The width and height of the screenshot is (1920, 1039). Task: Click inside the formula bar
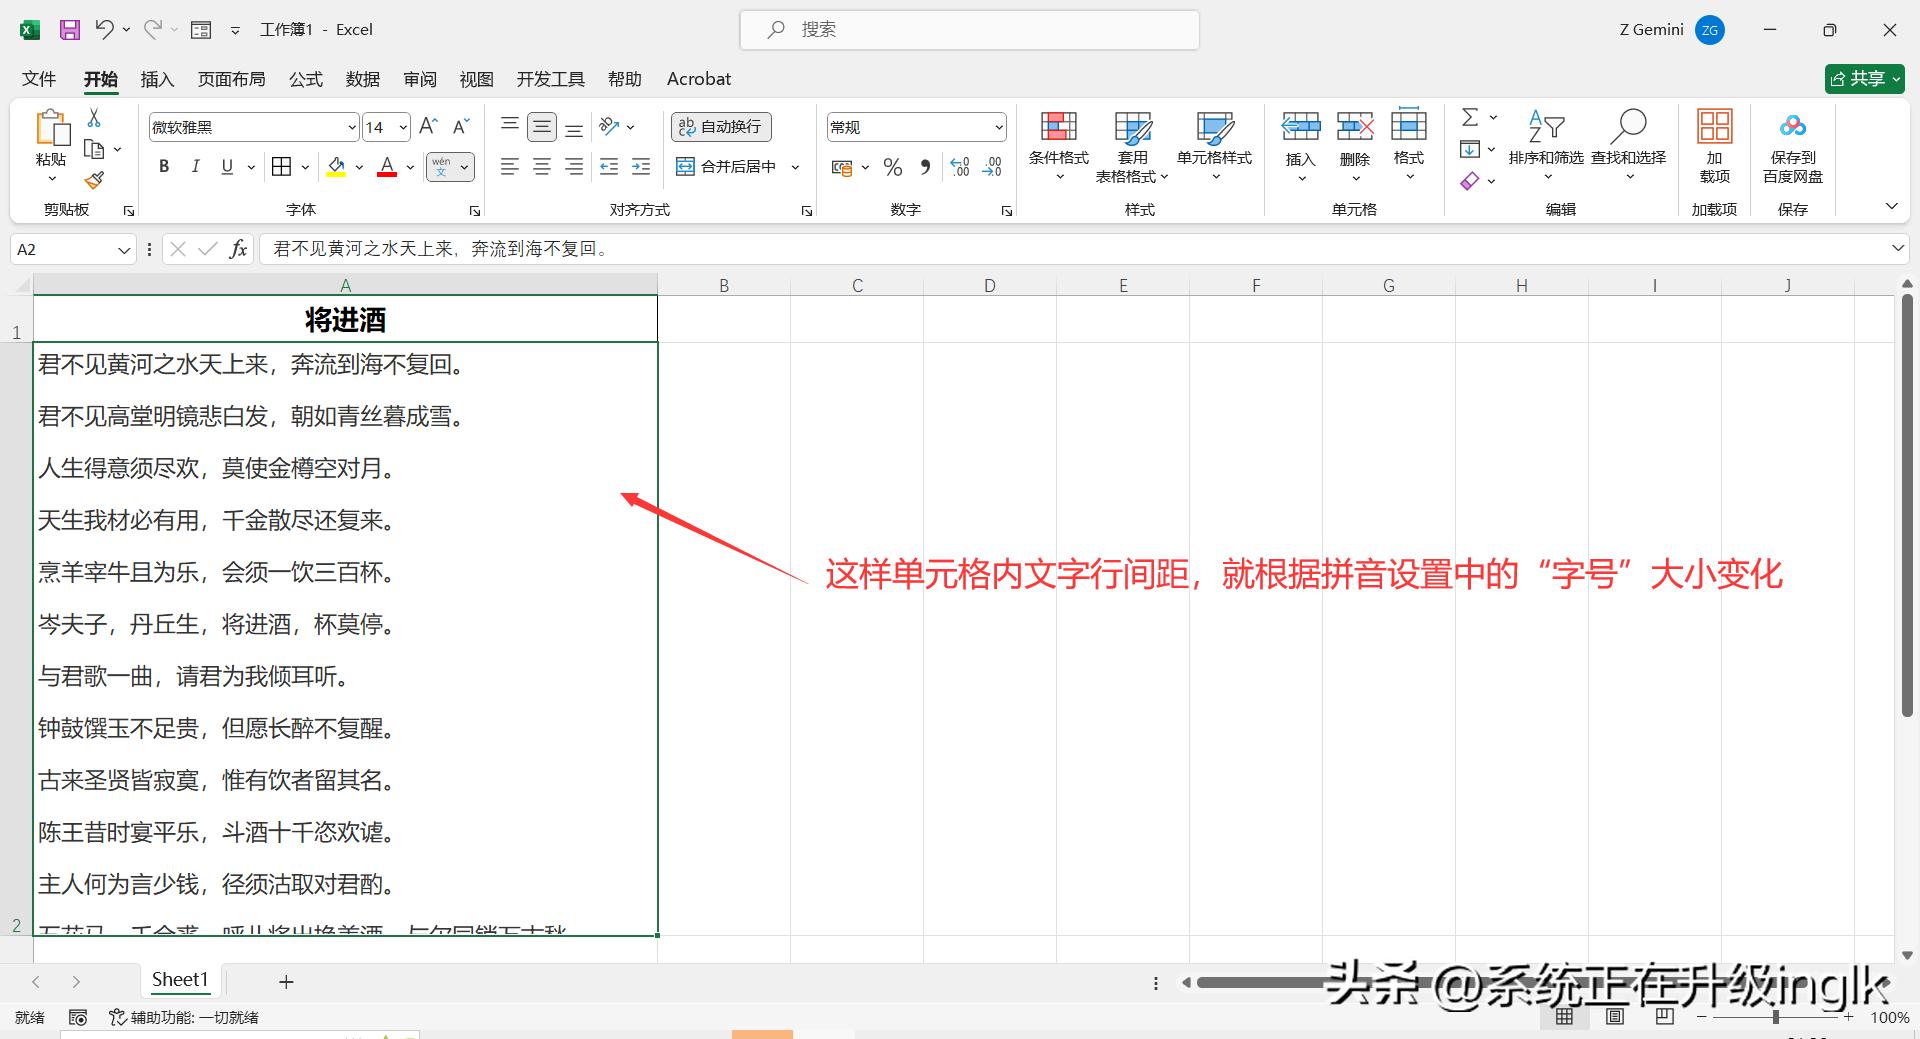700,248
